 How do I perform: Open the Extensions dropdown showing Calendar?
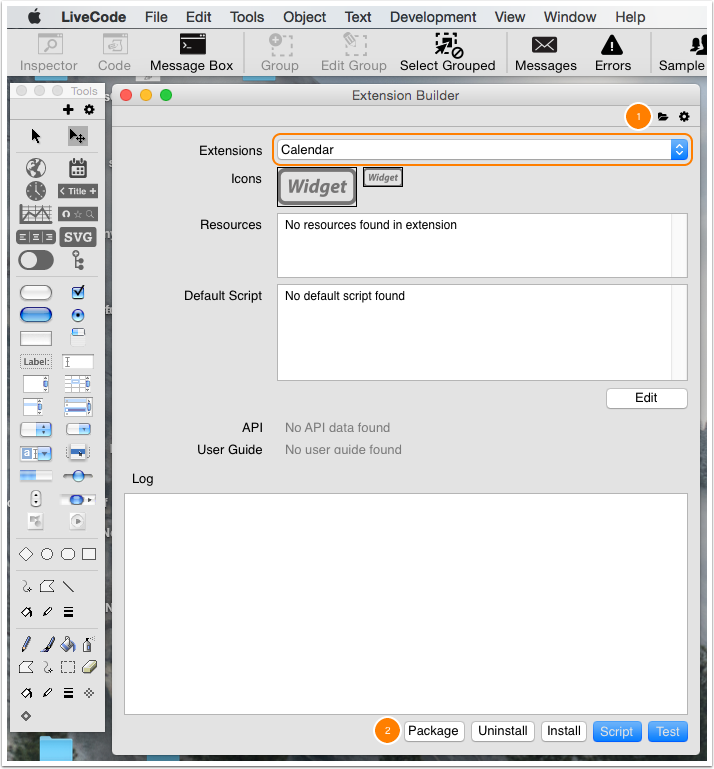[482, 150]
